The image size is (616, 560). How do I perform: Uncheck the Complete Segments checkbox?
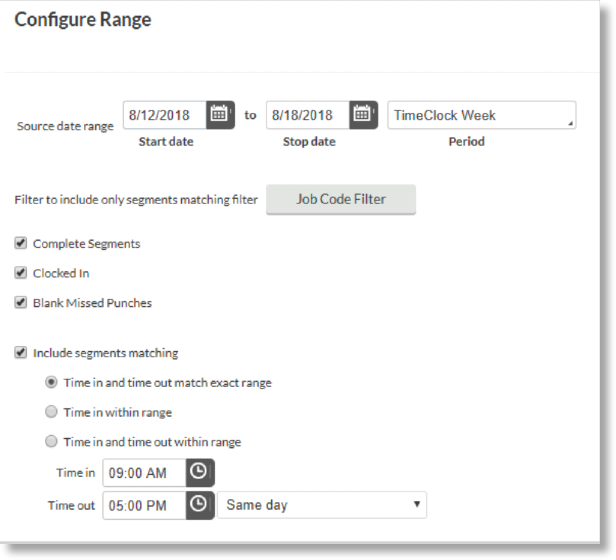click(x=20, y=243)
